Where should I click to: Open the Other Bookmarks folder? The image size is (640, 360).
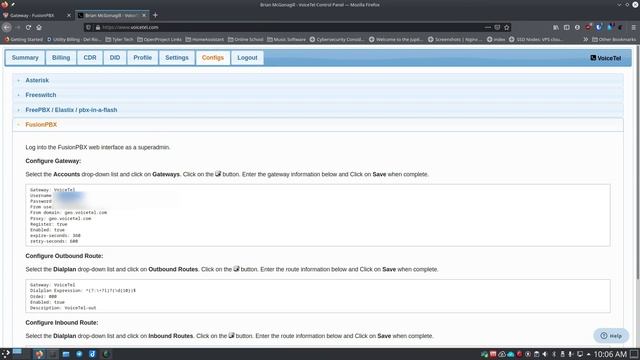coord(614,39)
